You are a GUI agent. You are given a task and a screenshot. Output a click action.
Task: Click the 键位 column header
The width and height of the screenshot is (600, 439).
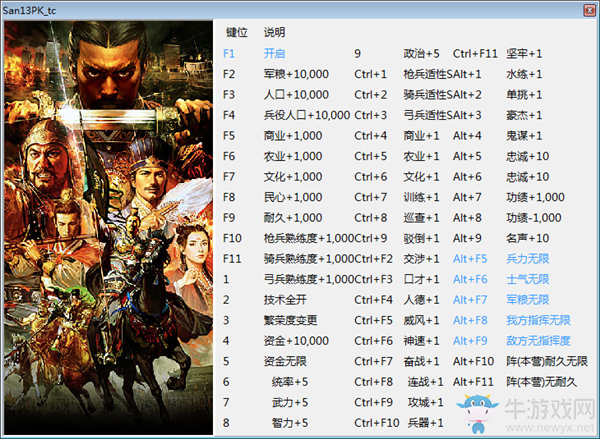pos(237,32)
